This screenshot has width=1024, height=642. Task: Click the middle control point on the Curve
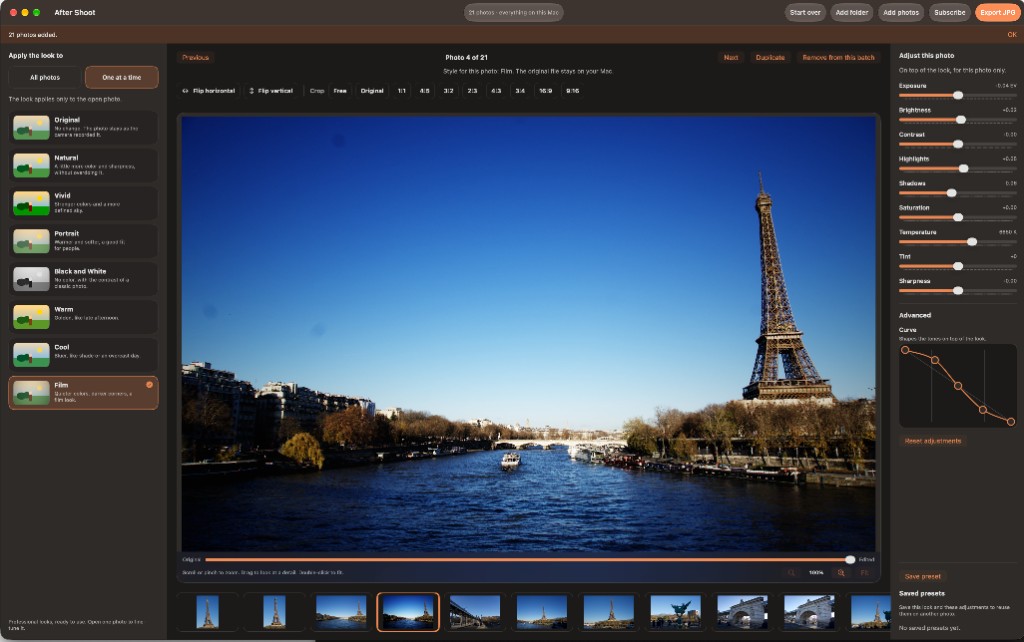(x=958, y=386)
